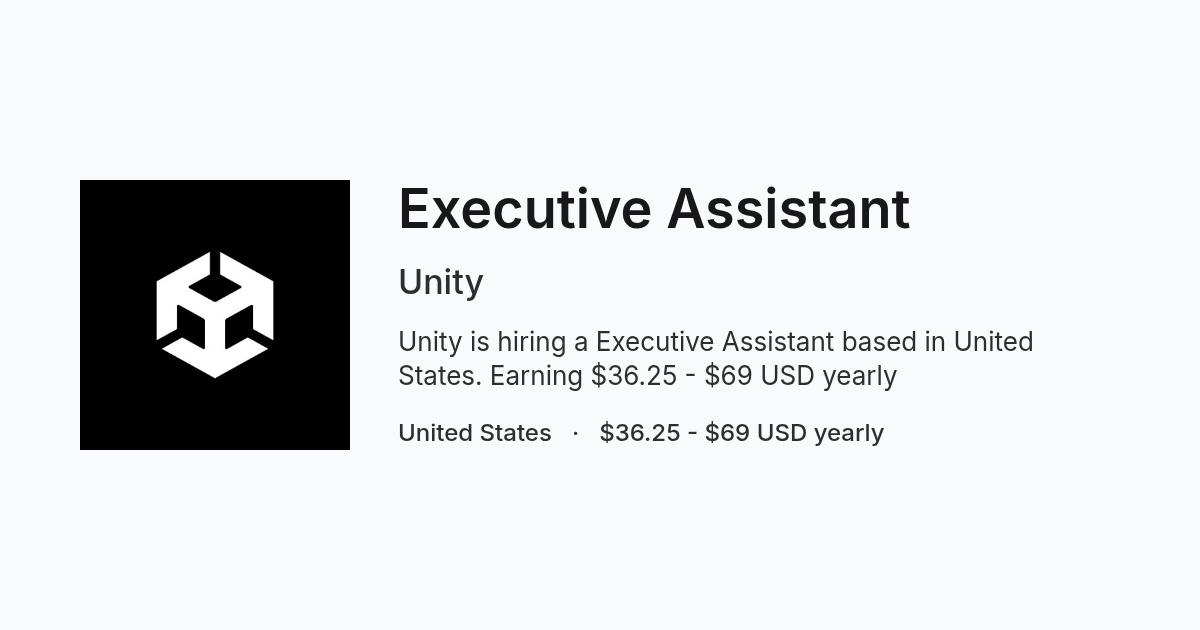Click the word yearly in the bottom row
Image resolution: width=1200 pixels, height=630 pixels.
(x=849, y=434)
